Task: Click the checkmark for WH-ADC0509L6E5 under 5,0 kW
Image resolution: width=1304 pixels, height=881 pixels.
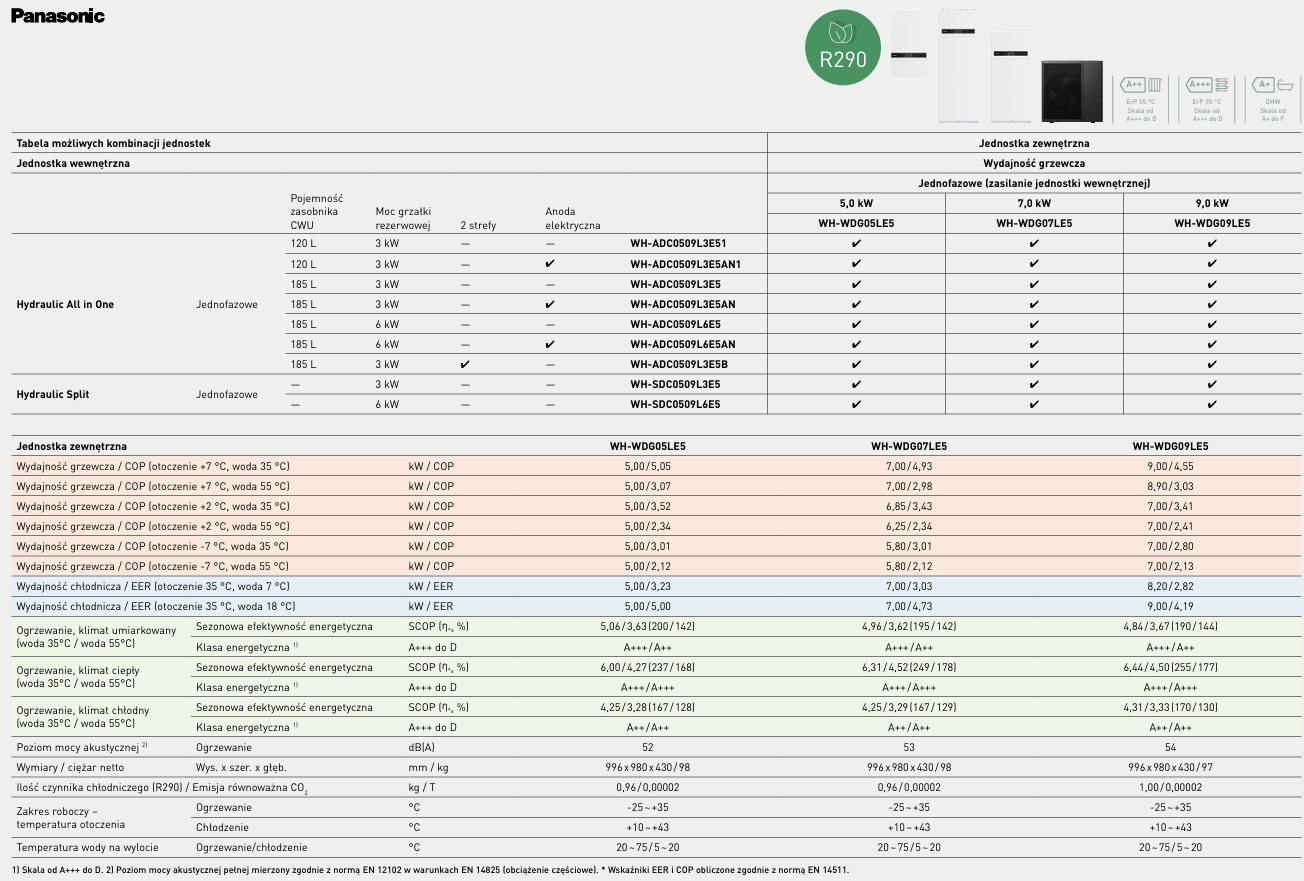Action: pyautogui.click(x=856, y=324)
